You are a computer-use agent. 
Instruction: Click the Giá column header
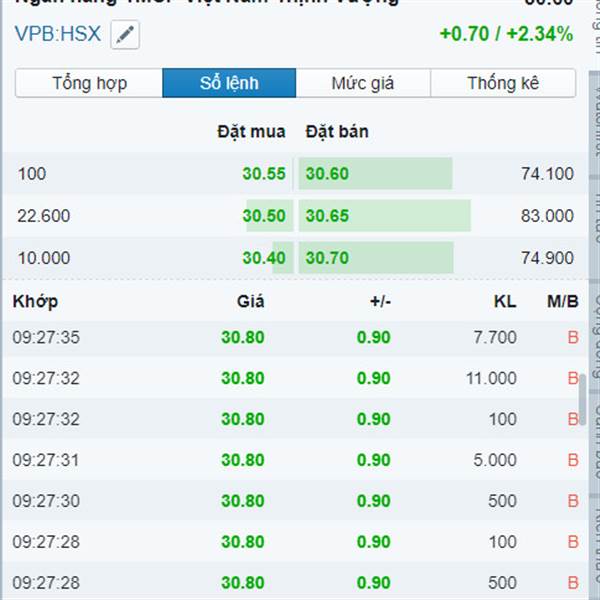[251, 302]
